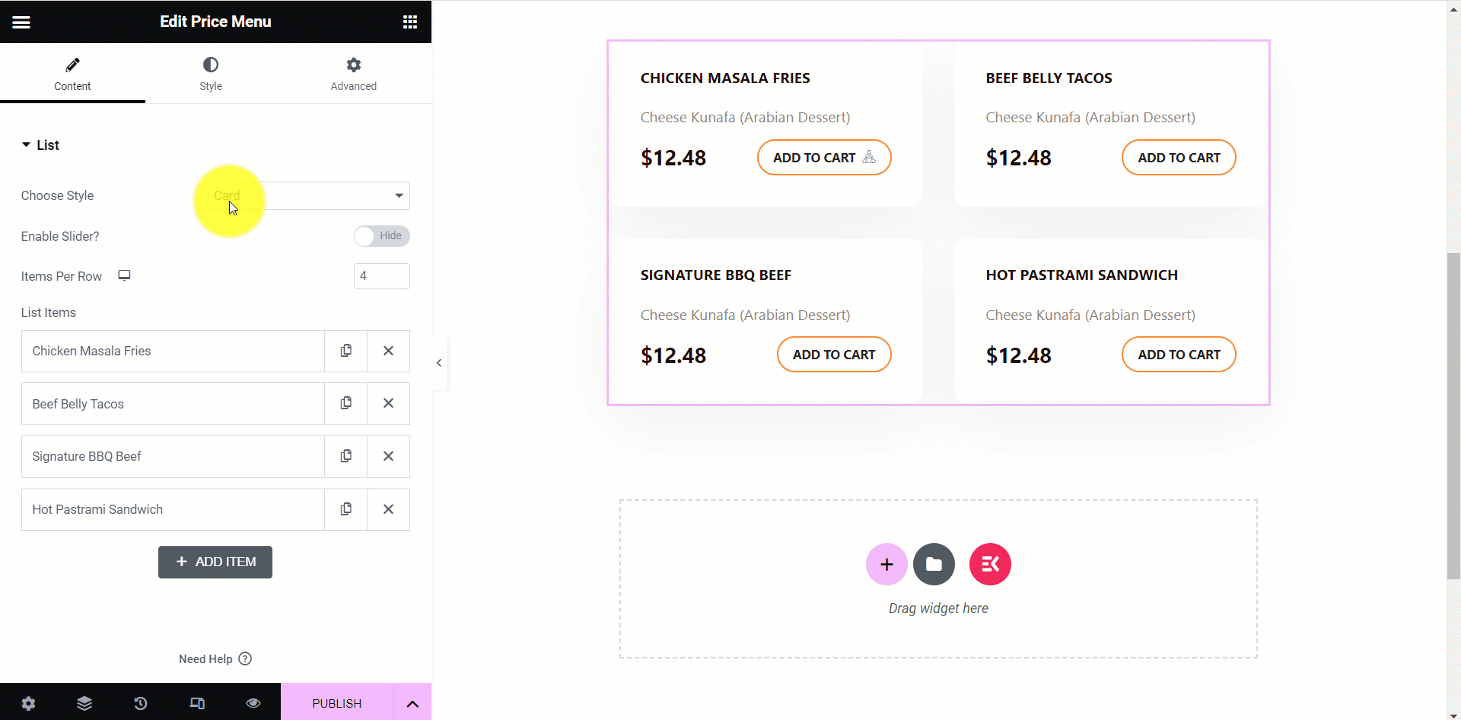This screenshot has width=1461, height=720.
Task: Click the PUBLISH button
Action: (x=337, y=703)
